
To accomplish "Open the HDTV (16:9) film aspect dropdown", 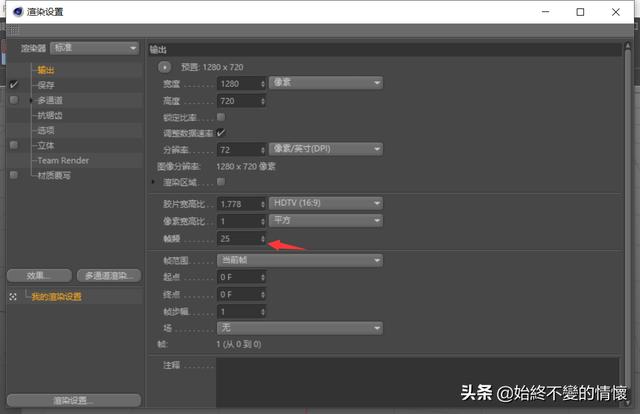I will pos(325,203).
